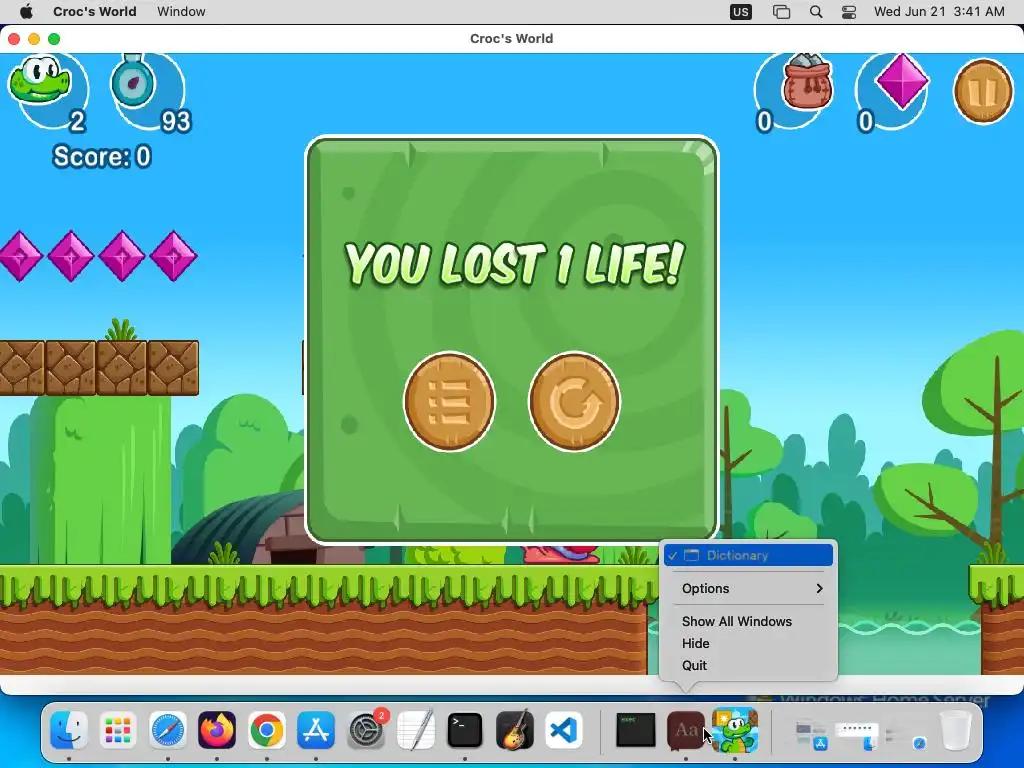The height and width of the screenshot is (768, 1024).
Task: Click the timer value 93
Action: [176, 121]
